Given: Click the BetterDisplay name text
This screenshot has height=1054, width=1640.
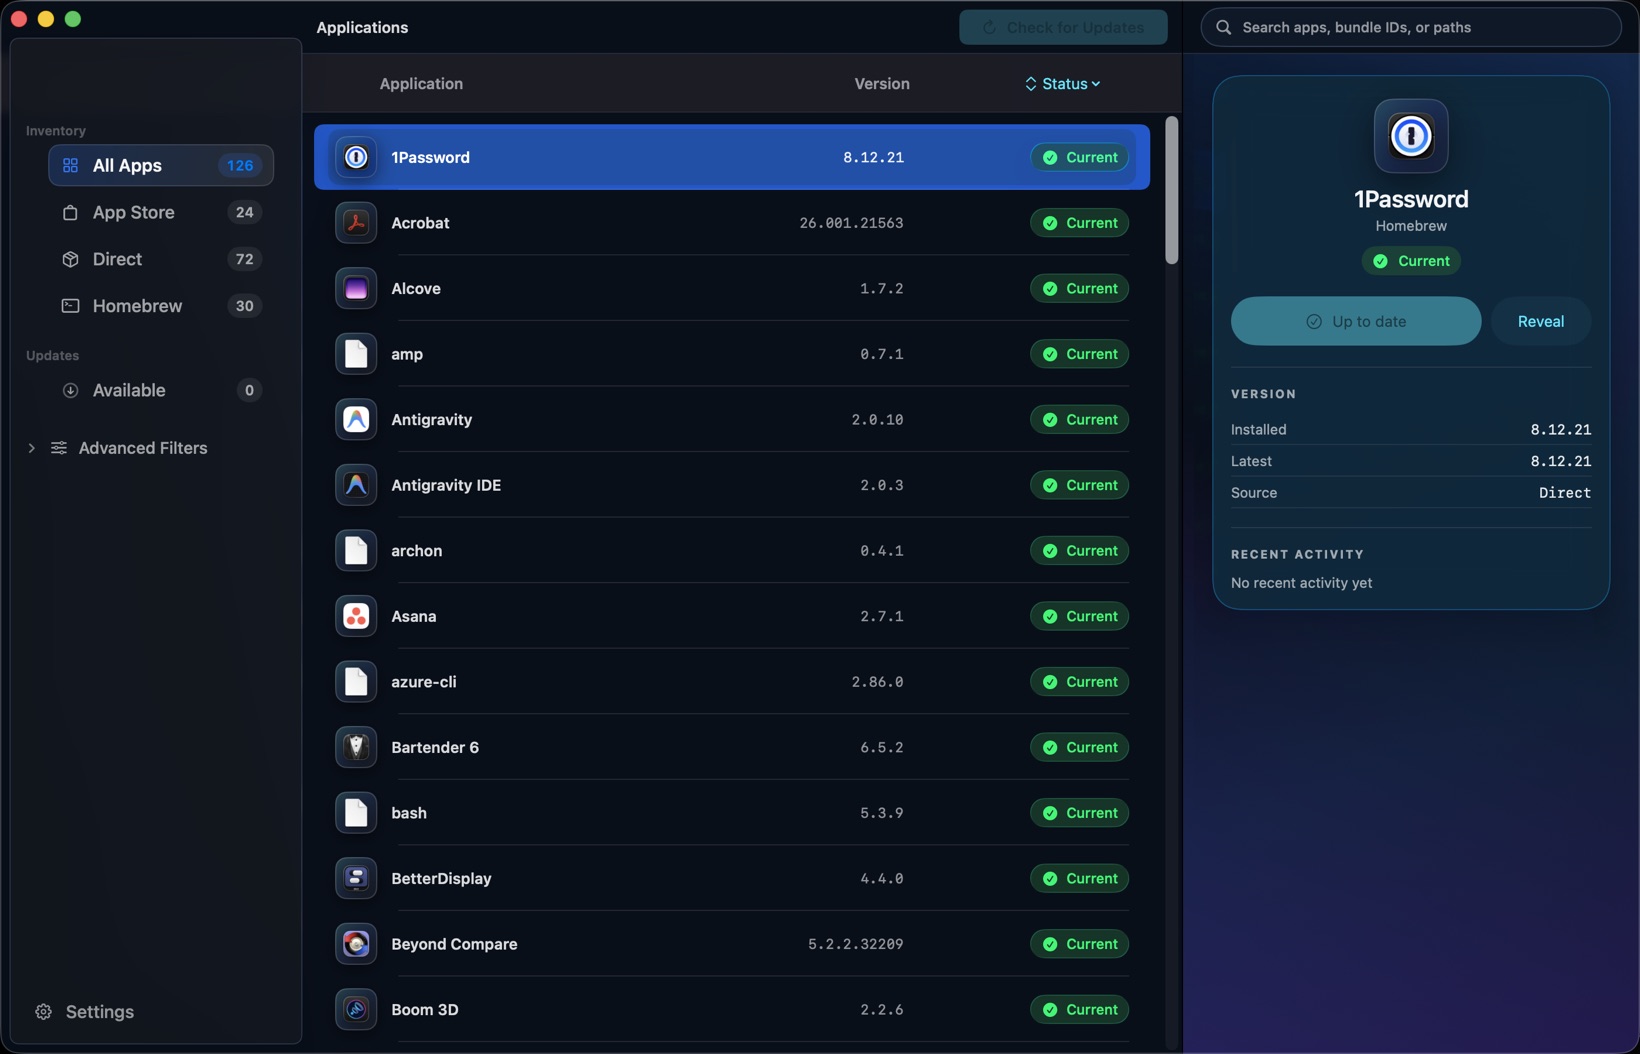Looking at the screenshot, I should coord(441,878).
